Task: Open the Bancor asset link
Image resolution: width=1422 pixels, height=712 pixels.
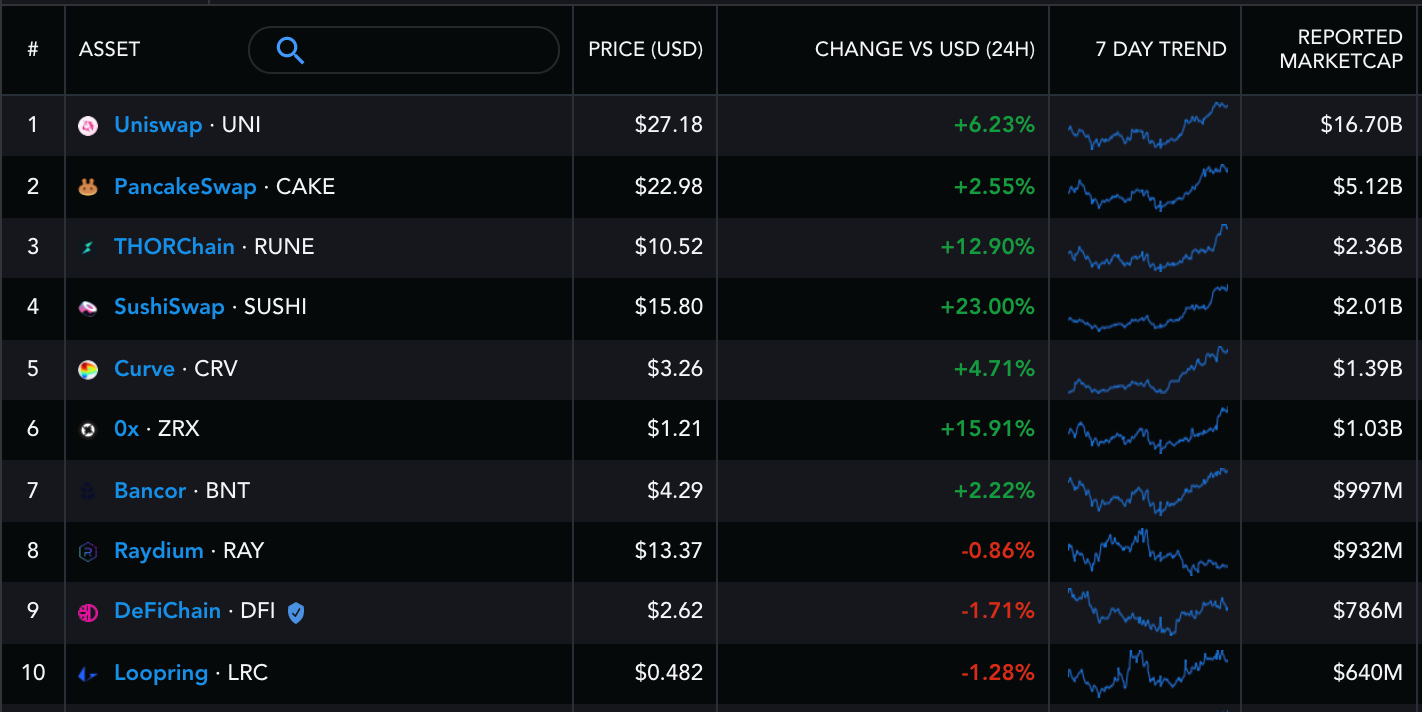Action: pyautogui.click(x=150, y=491)
